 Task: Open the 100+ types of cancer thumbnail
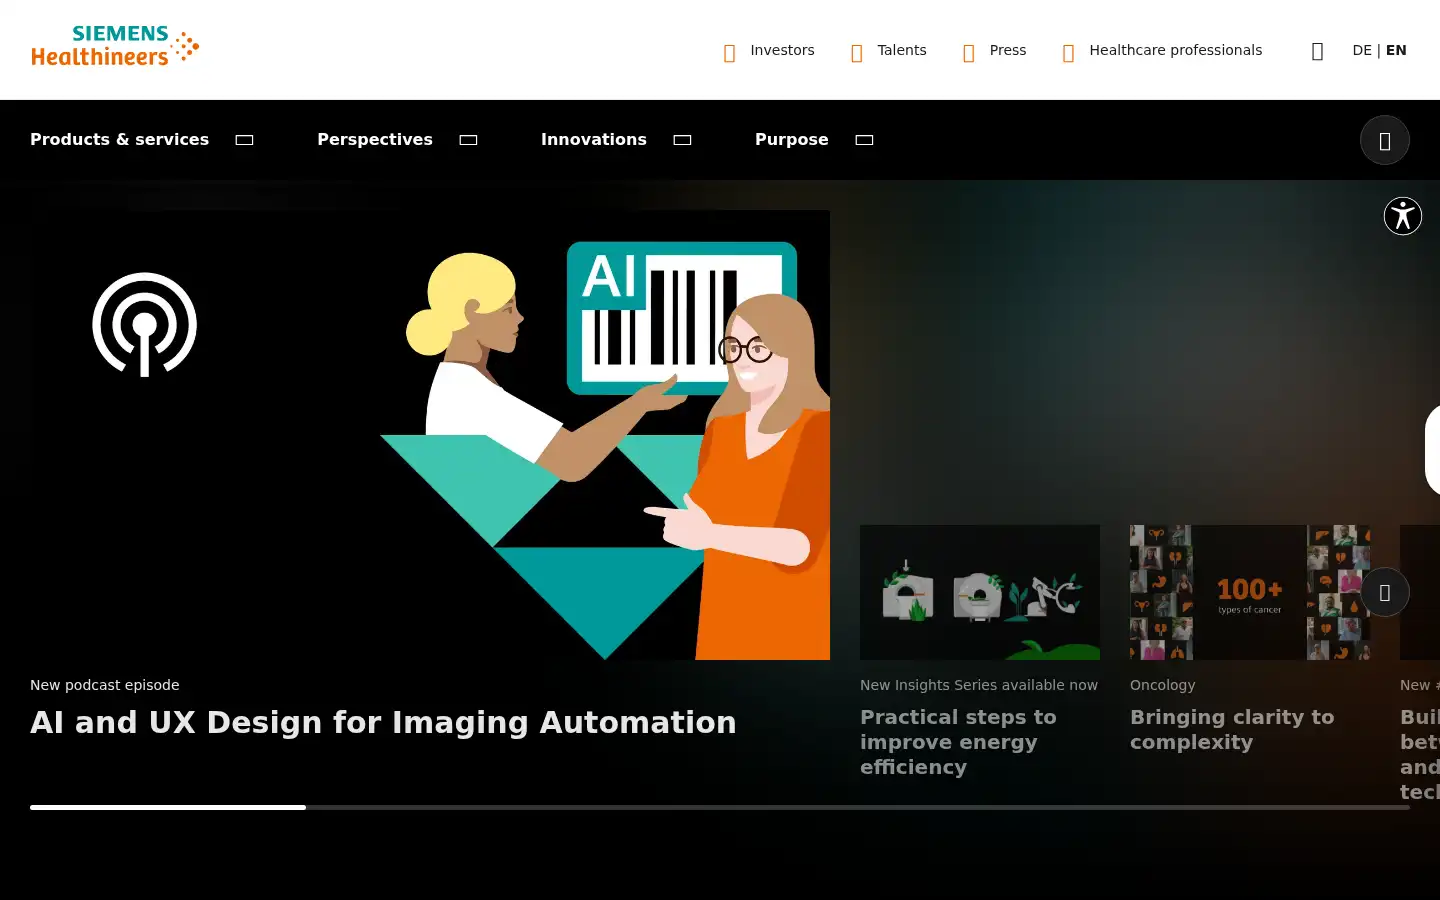click(1250, 592)
